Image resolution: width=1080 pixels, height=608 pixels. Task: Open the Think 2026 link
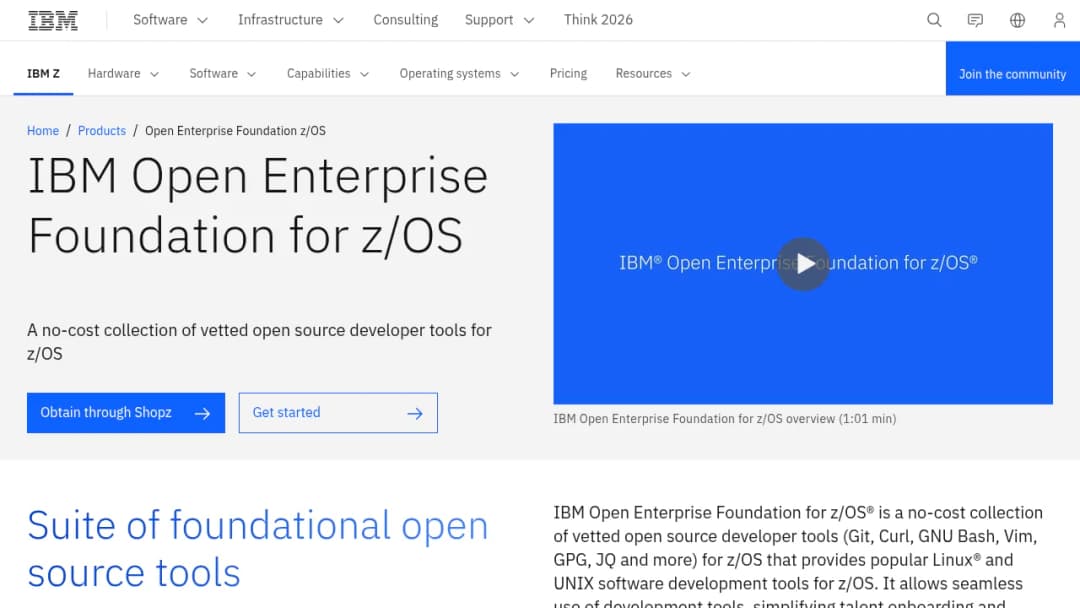tap(598, 20)
